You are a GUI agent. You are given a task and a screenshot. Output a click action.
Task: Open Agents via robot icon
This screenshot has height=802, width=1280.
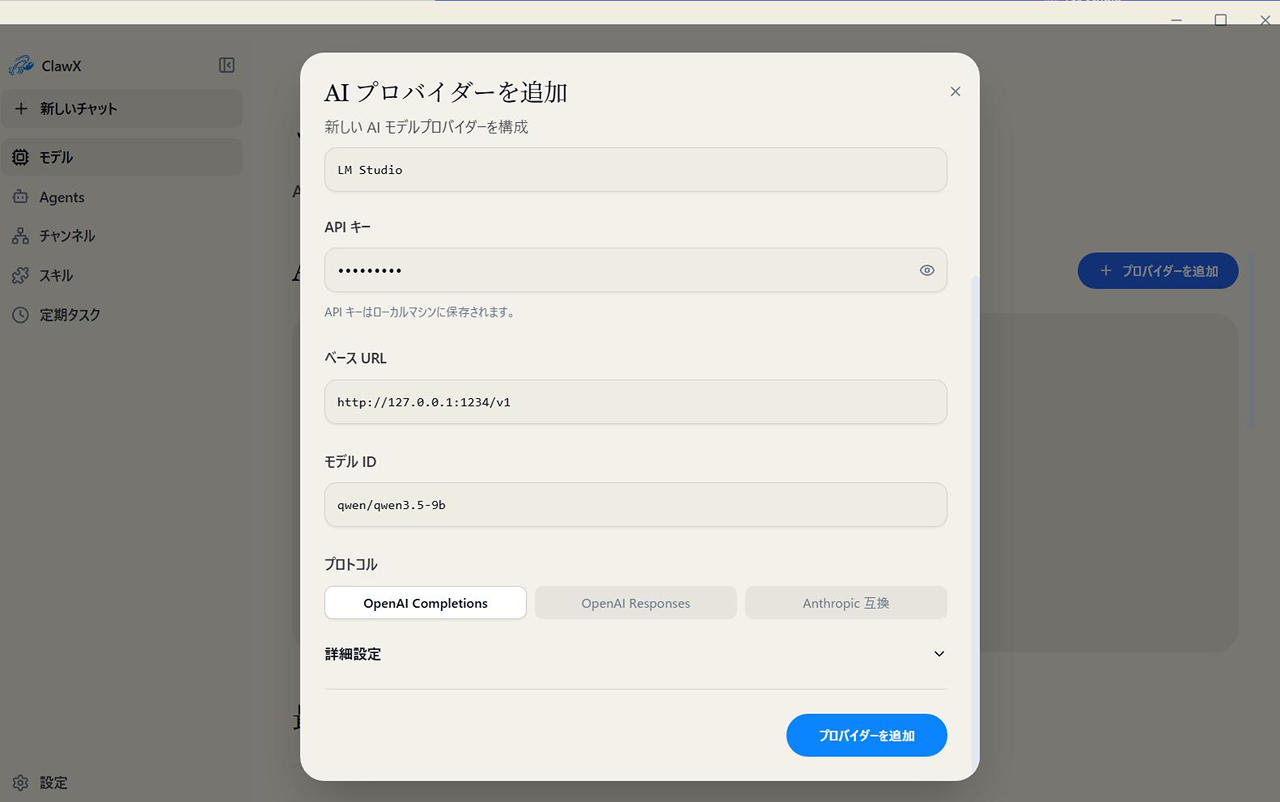[x=20, y=197]
